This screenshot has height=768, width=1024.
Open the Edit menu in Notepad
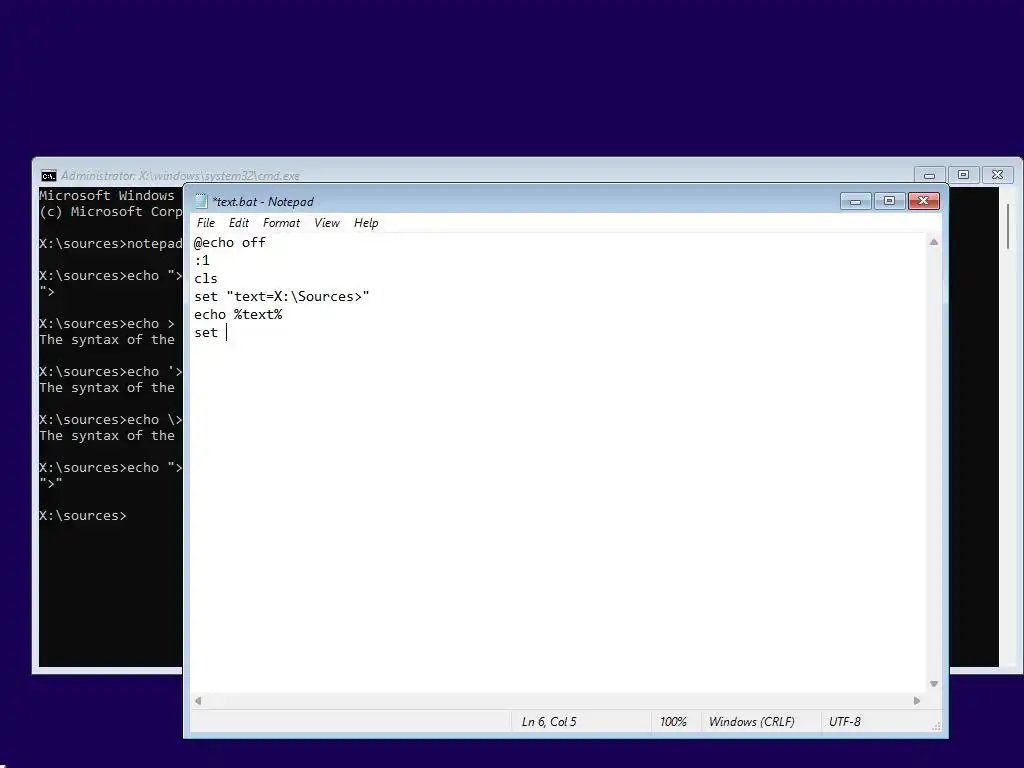[x=238, y=223]
